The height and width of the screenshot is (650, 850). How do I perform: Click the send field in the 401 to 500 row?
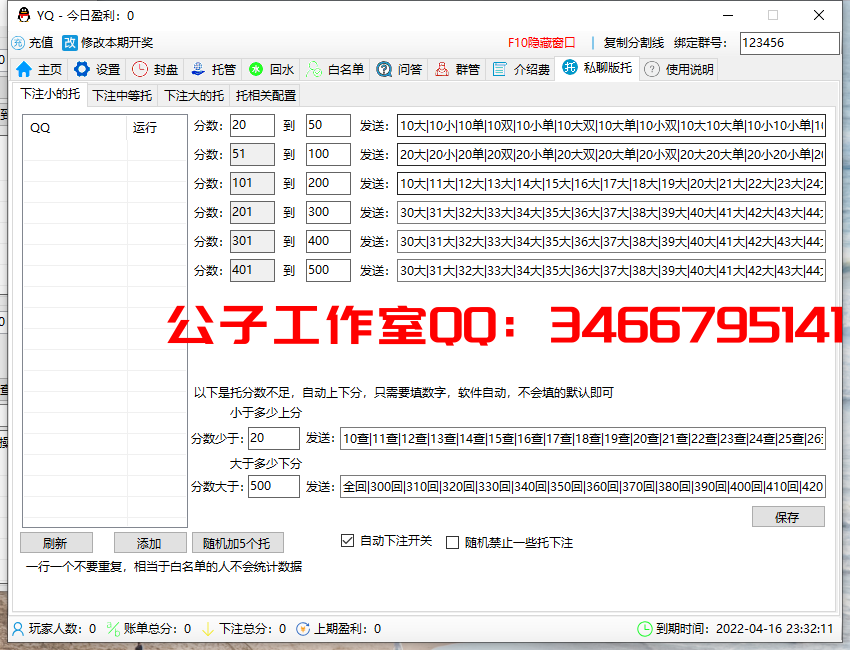pos(611,270)
